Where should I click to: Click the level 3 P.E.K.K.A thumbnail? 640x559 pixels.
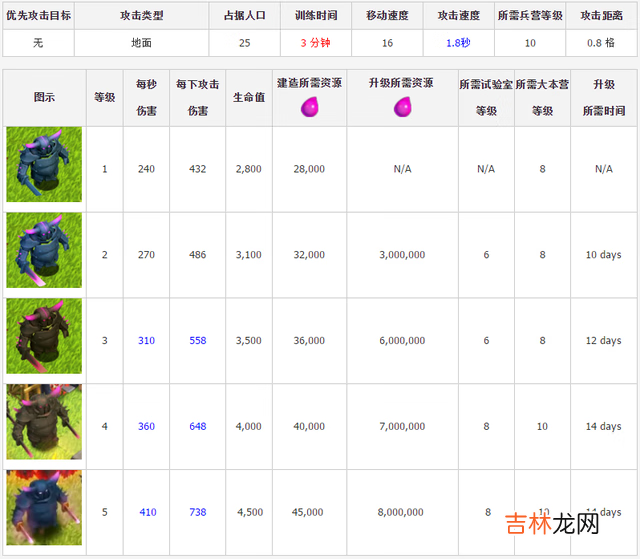click(44, 336)
